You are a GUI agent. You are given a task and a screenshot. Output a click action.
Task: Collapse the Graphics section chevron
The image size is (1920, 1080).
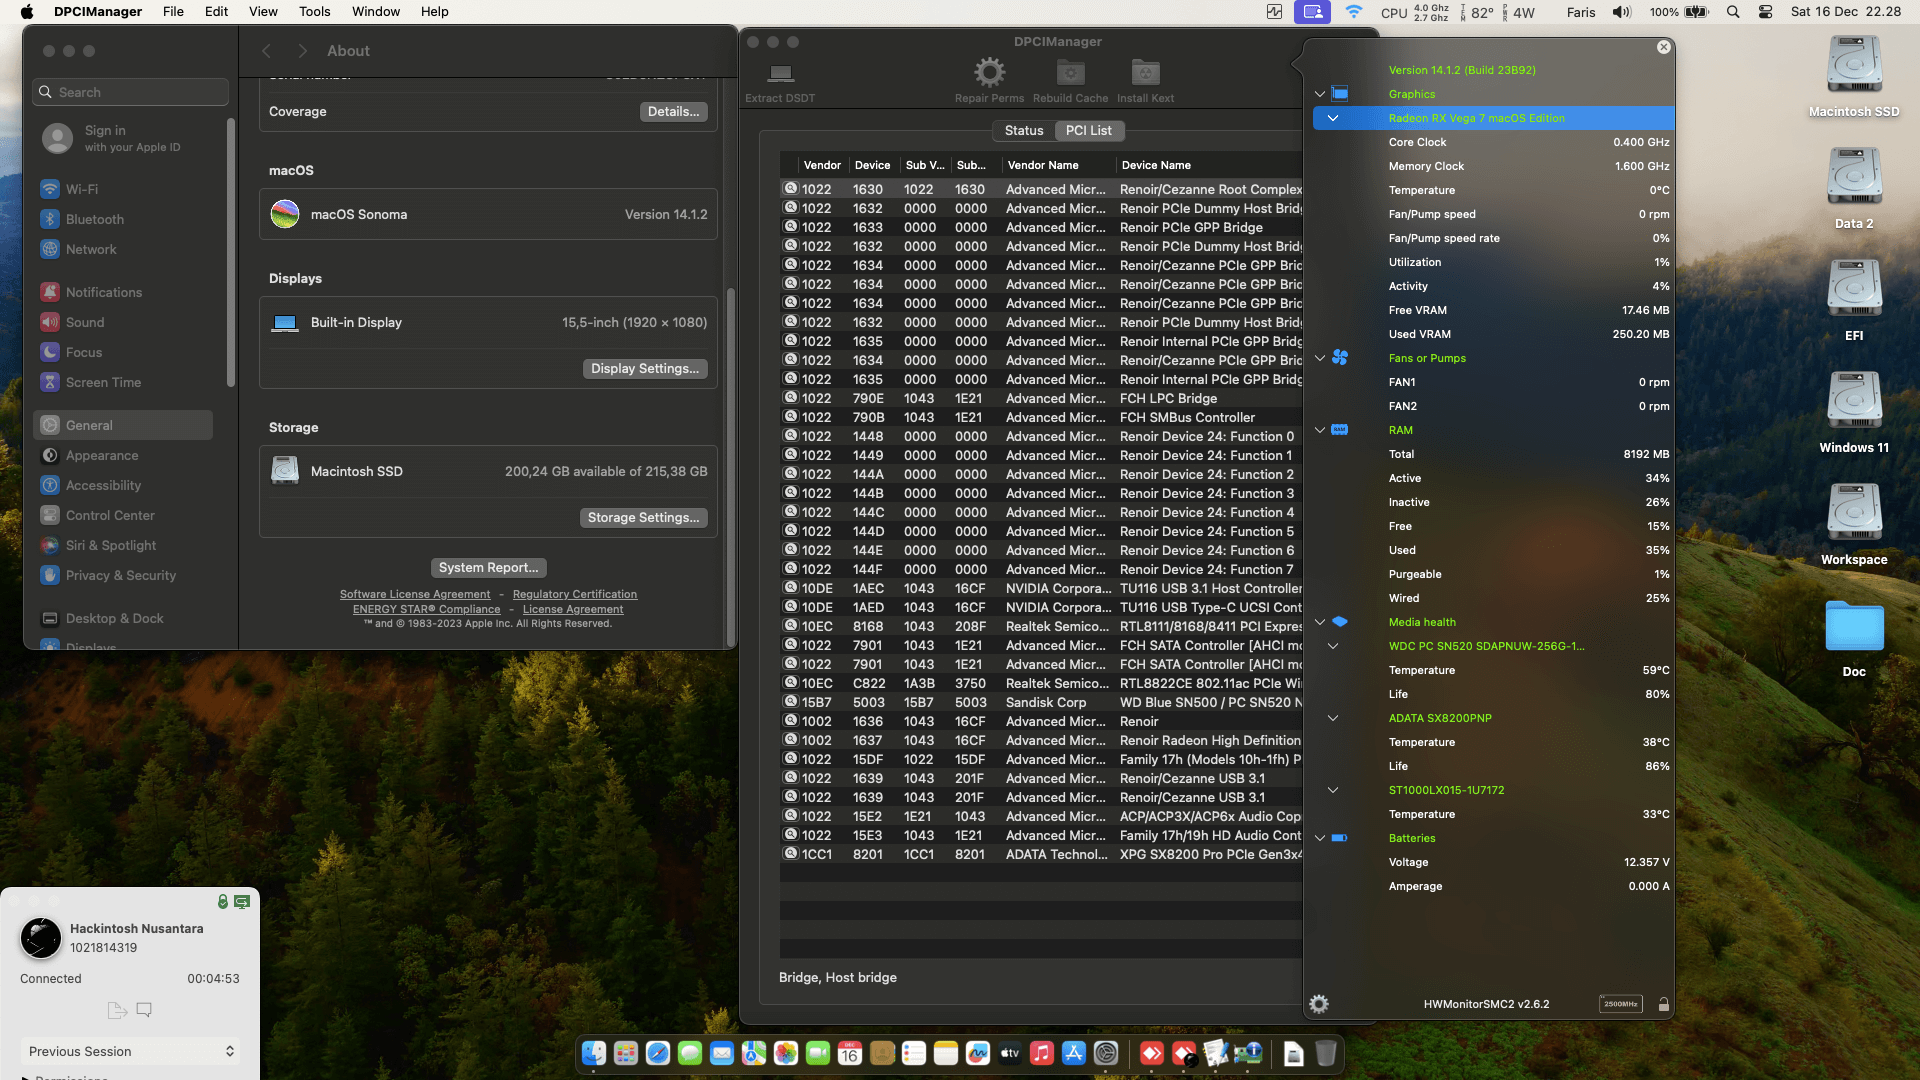pos(1320,94)
